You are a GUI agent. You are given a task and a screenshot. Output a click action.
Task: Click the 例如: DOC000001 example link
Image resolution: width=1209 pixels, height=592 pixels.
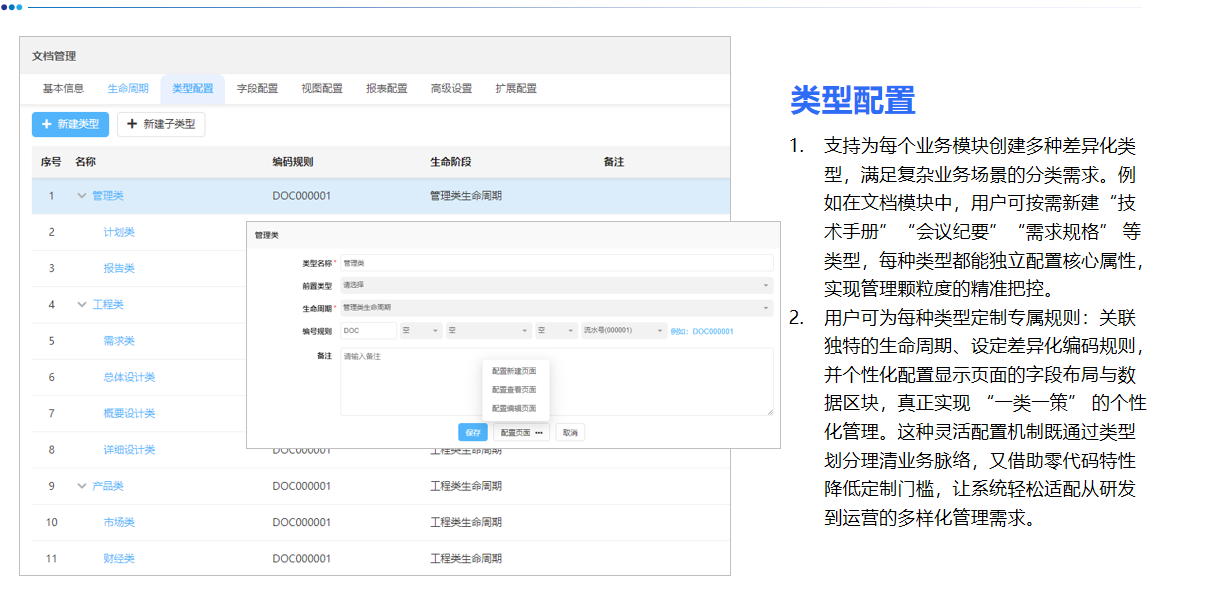(703, 332)
